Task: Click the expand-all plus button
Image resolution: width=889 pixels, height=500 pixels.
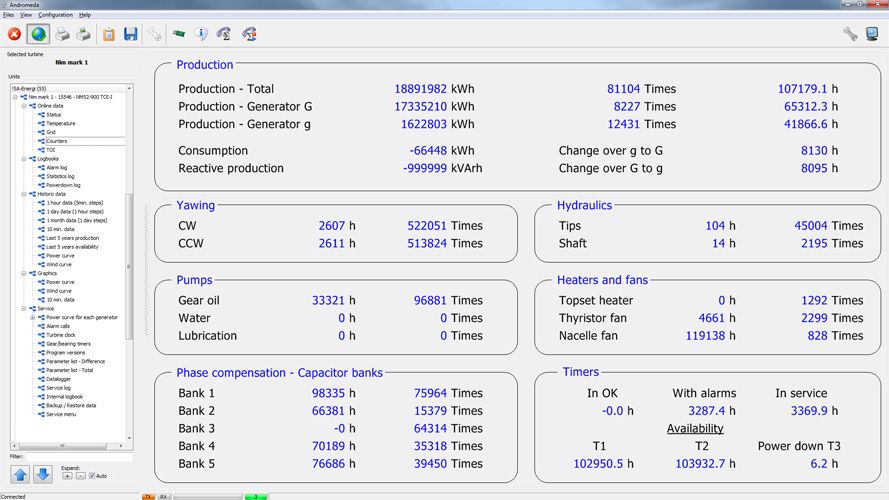Action: coord(67,476)
